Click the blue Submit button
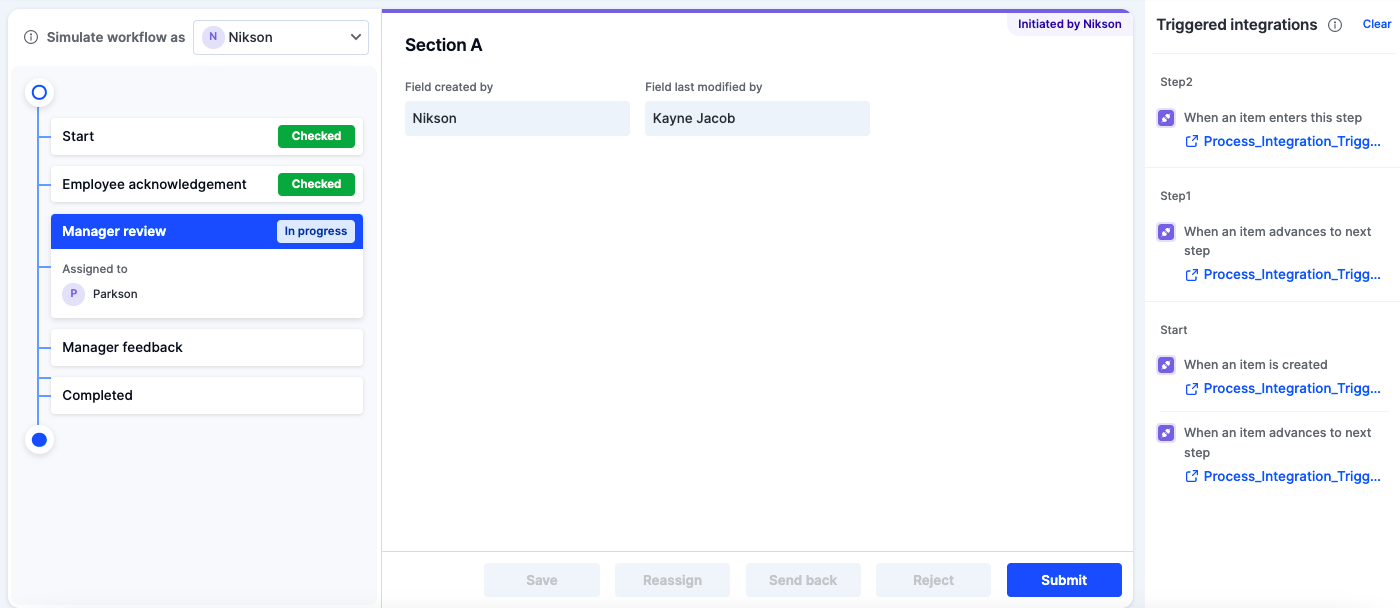 (x=1064, y=580)
